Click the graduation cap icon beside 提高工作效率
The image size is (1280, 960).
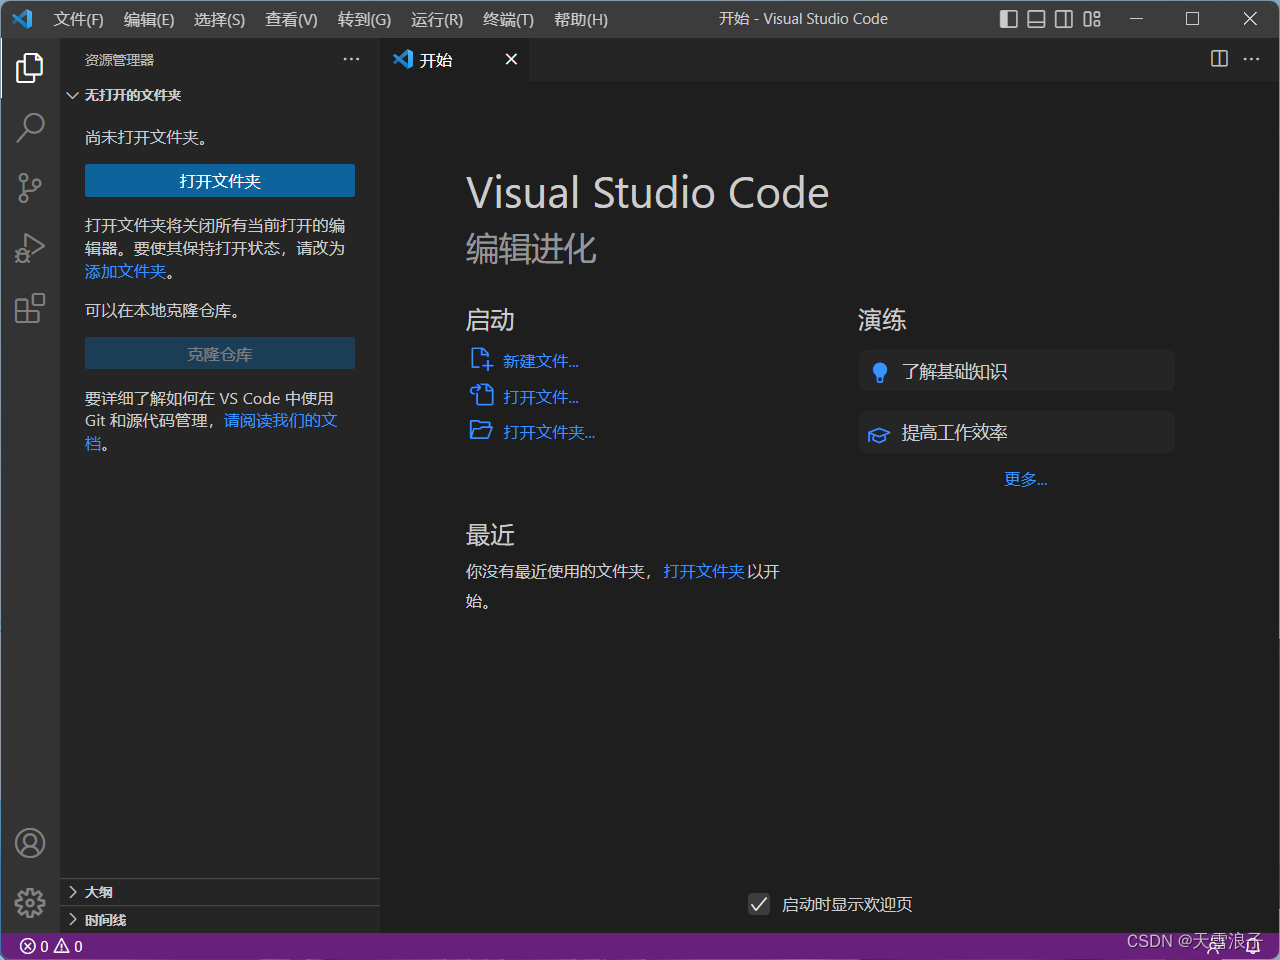[x=878, y=434]
